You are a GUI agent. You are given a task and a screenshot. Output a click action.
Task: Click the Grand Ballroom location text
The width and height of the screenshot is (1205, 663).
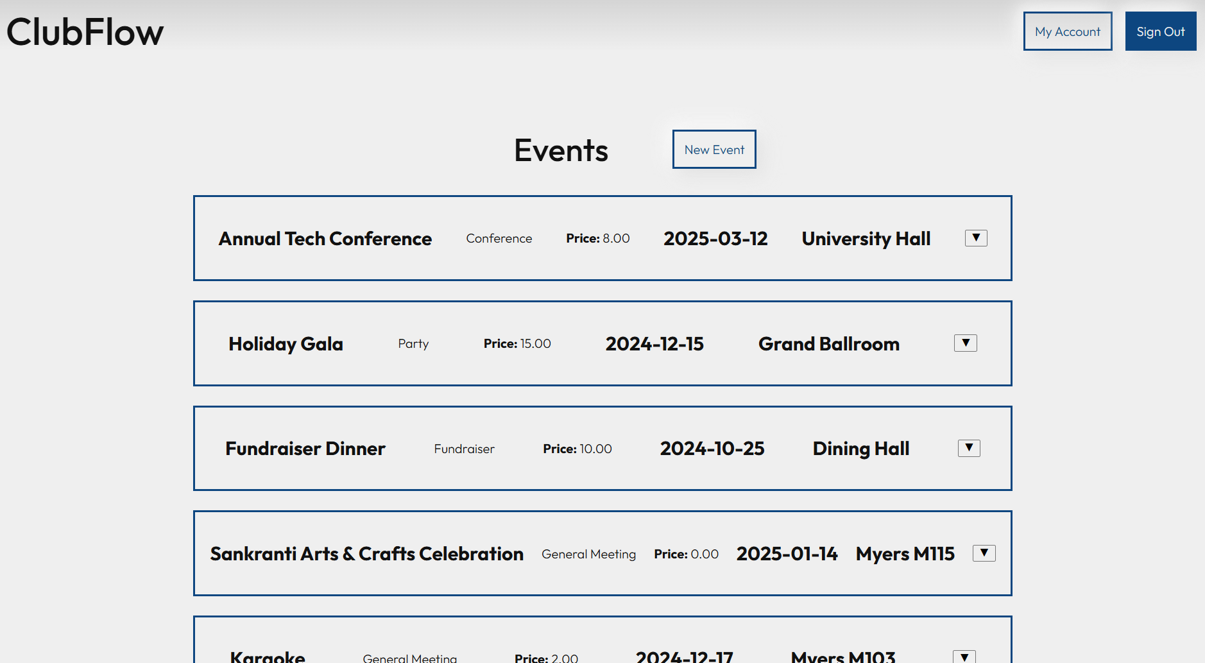pyautogui.click(x=828, y=344)
